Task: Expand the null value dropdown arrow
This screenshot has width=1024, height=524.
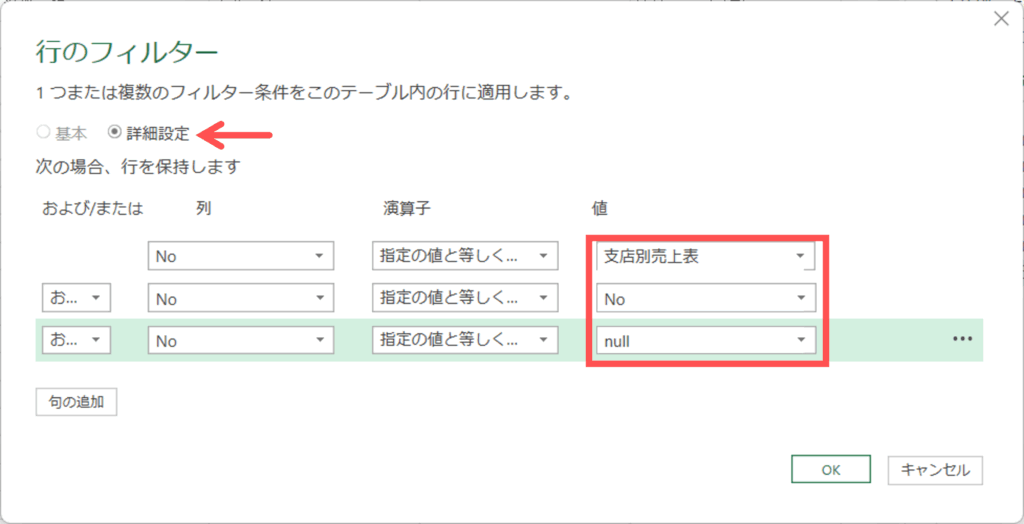Action: click(x=800, y=341)
